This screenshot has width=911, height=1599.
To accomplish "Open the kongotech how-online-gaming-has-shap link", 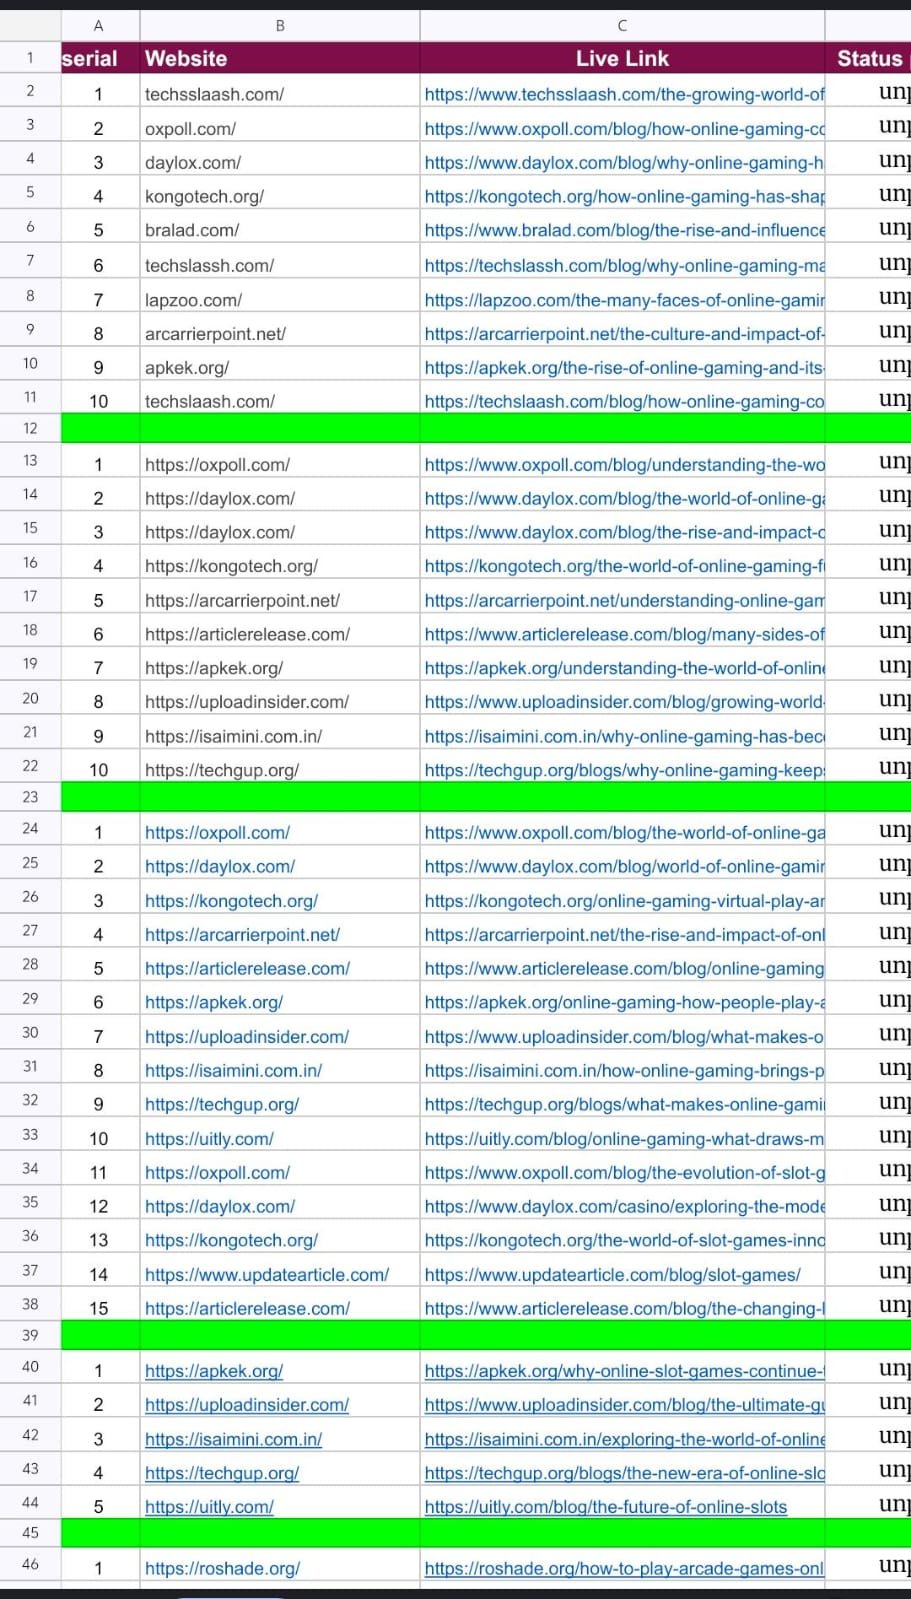I will point(624,196).
